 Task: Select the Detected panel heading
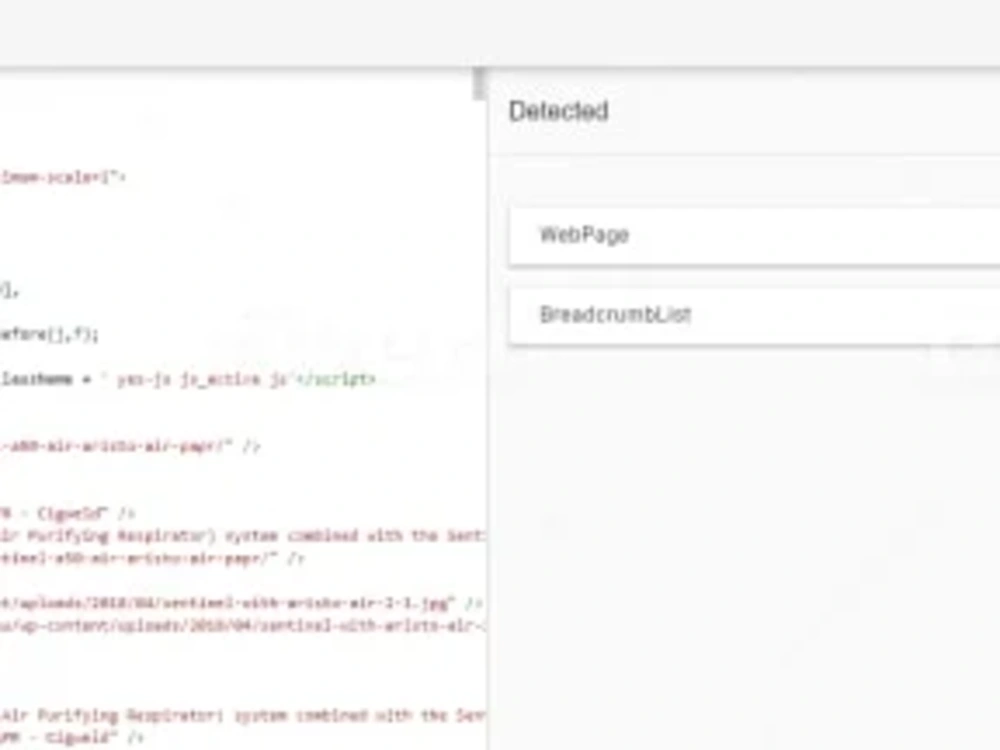[x=558, y=111]
